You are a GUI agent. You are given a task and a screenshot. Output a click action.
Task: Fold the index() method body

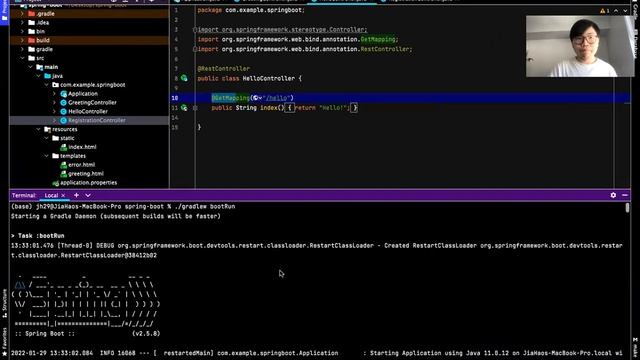coord(195,108)
